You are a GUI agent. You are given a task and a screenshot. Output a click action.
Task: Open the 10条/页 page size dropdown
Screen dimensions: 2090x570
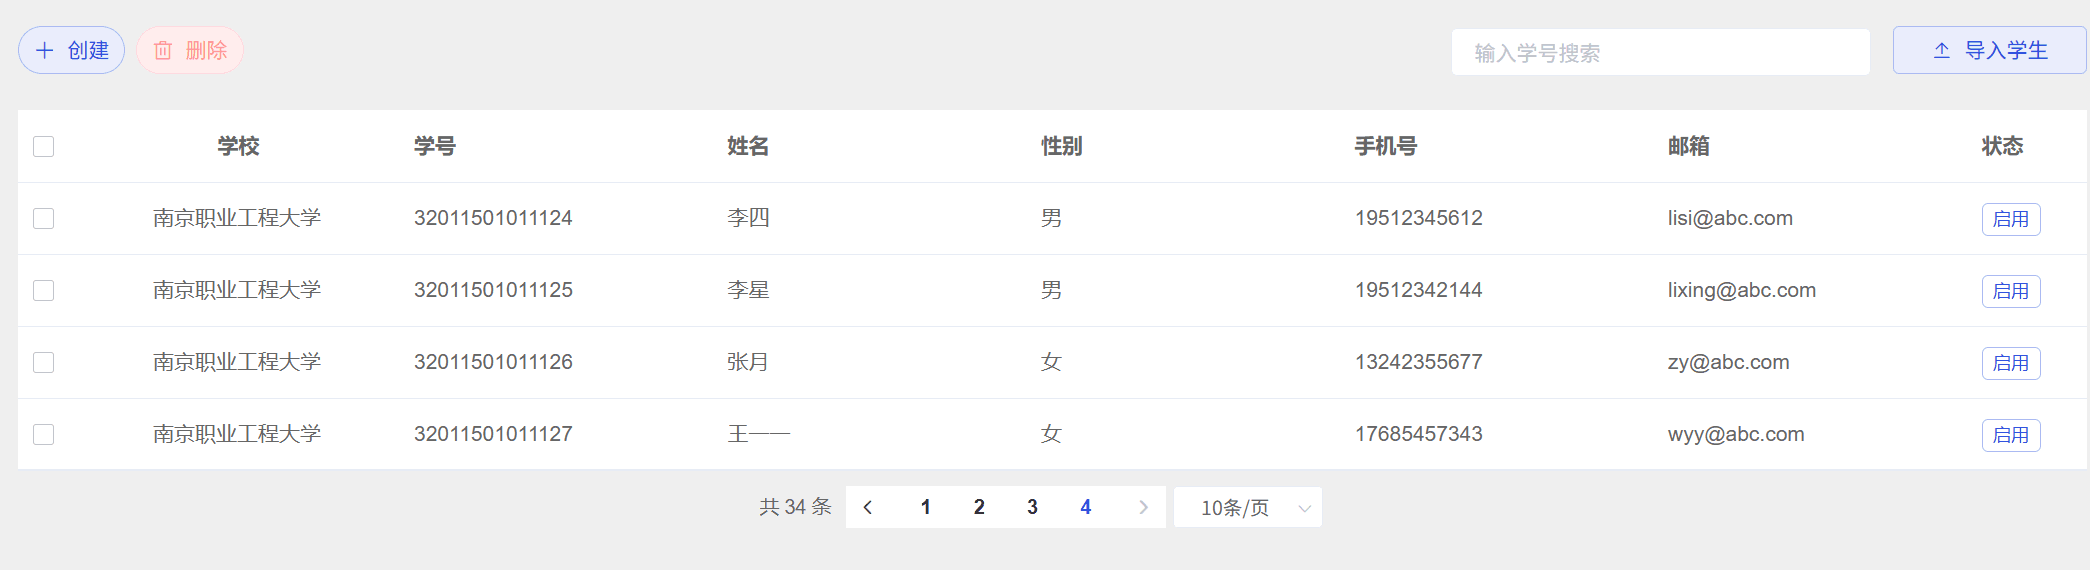(x=1247, y=508)
